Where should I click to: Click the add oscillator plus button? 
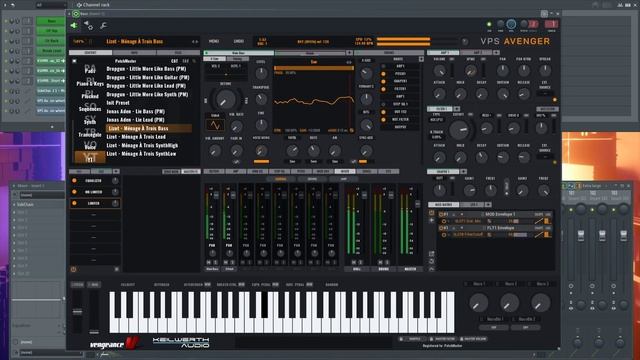click(x=349, y=53)
